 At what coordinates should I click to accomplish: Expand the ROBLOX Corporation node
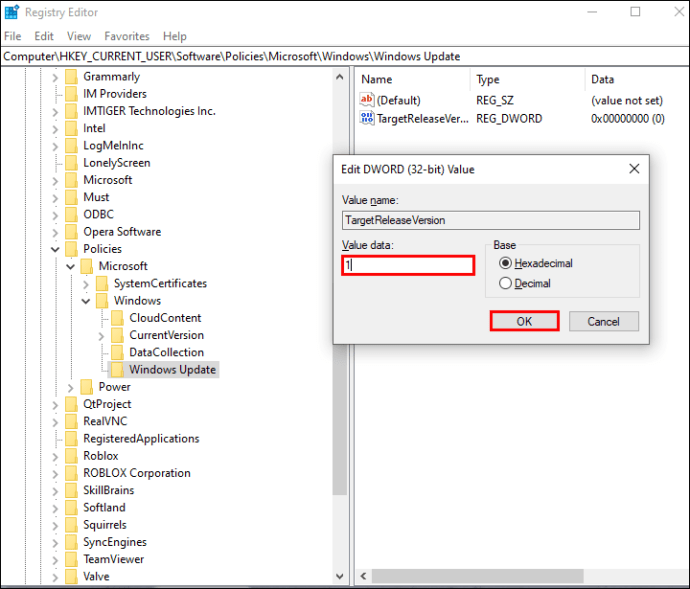tap(55, 474)
